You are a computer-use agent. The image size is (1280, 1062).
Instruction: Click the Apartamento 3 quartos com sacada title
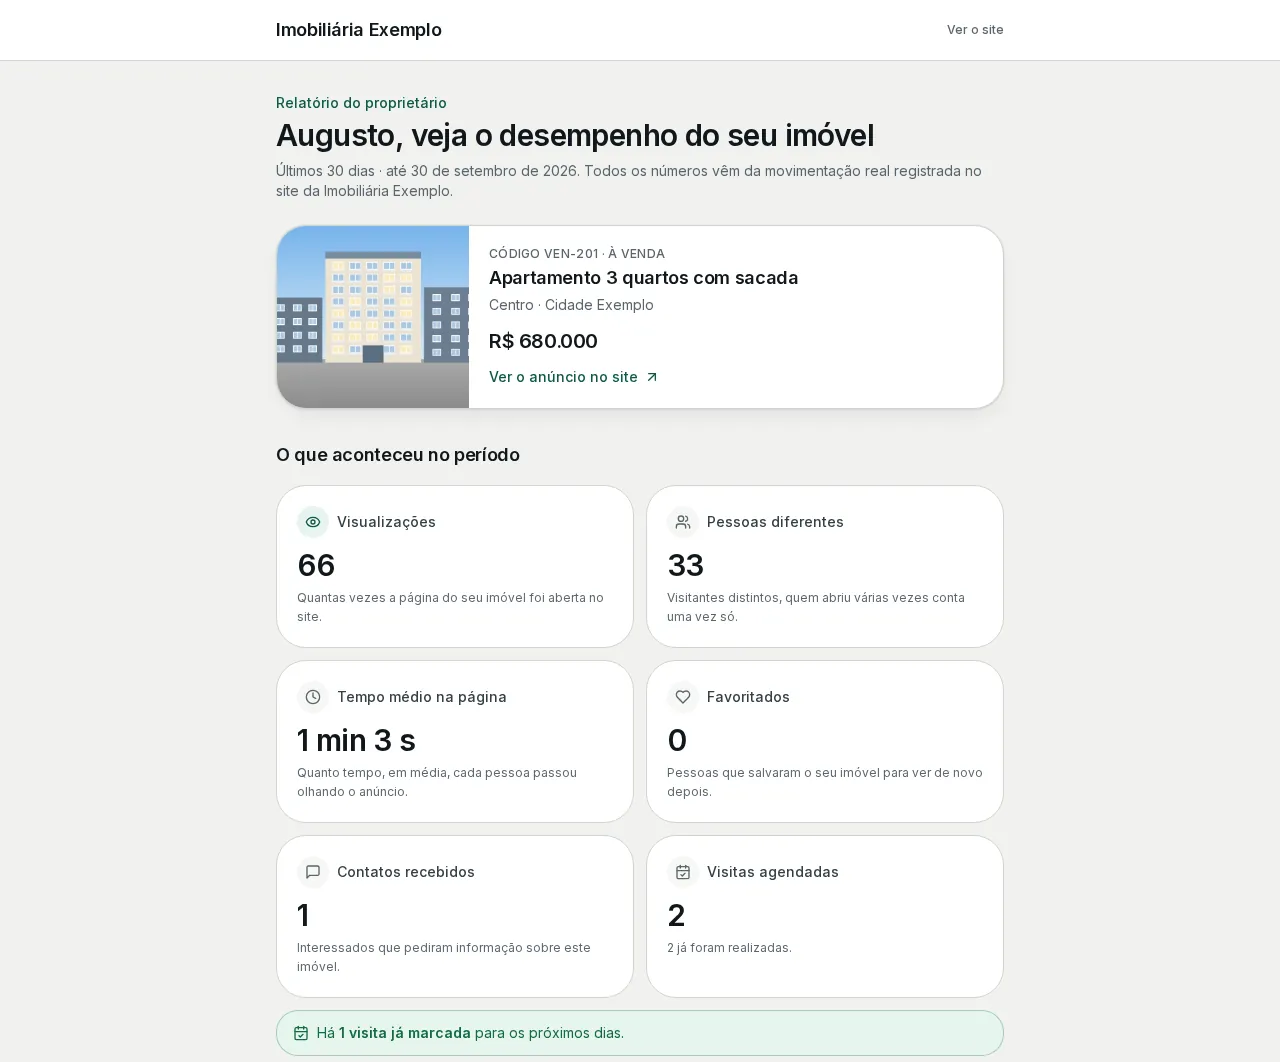643,278
